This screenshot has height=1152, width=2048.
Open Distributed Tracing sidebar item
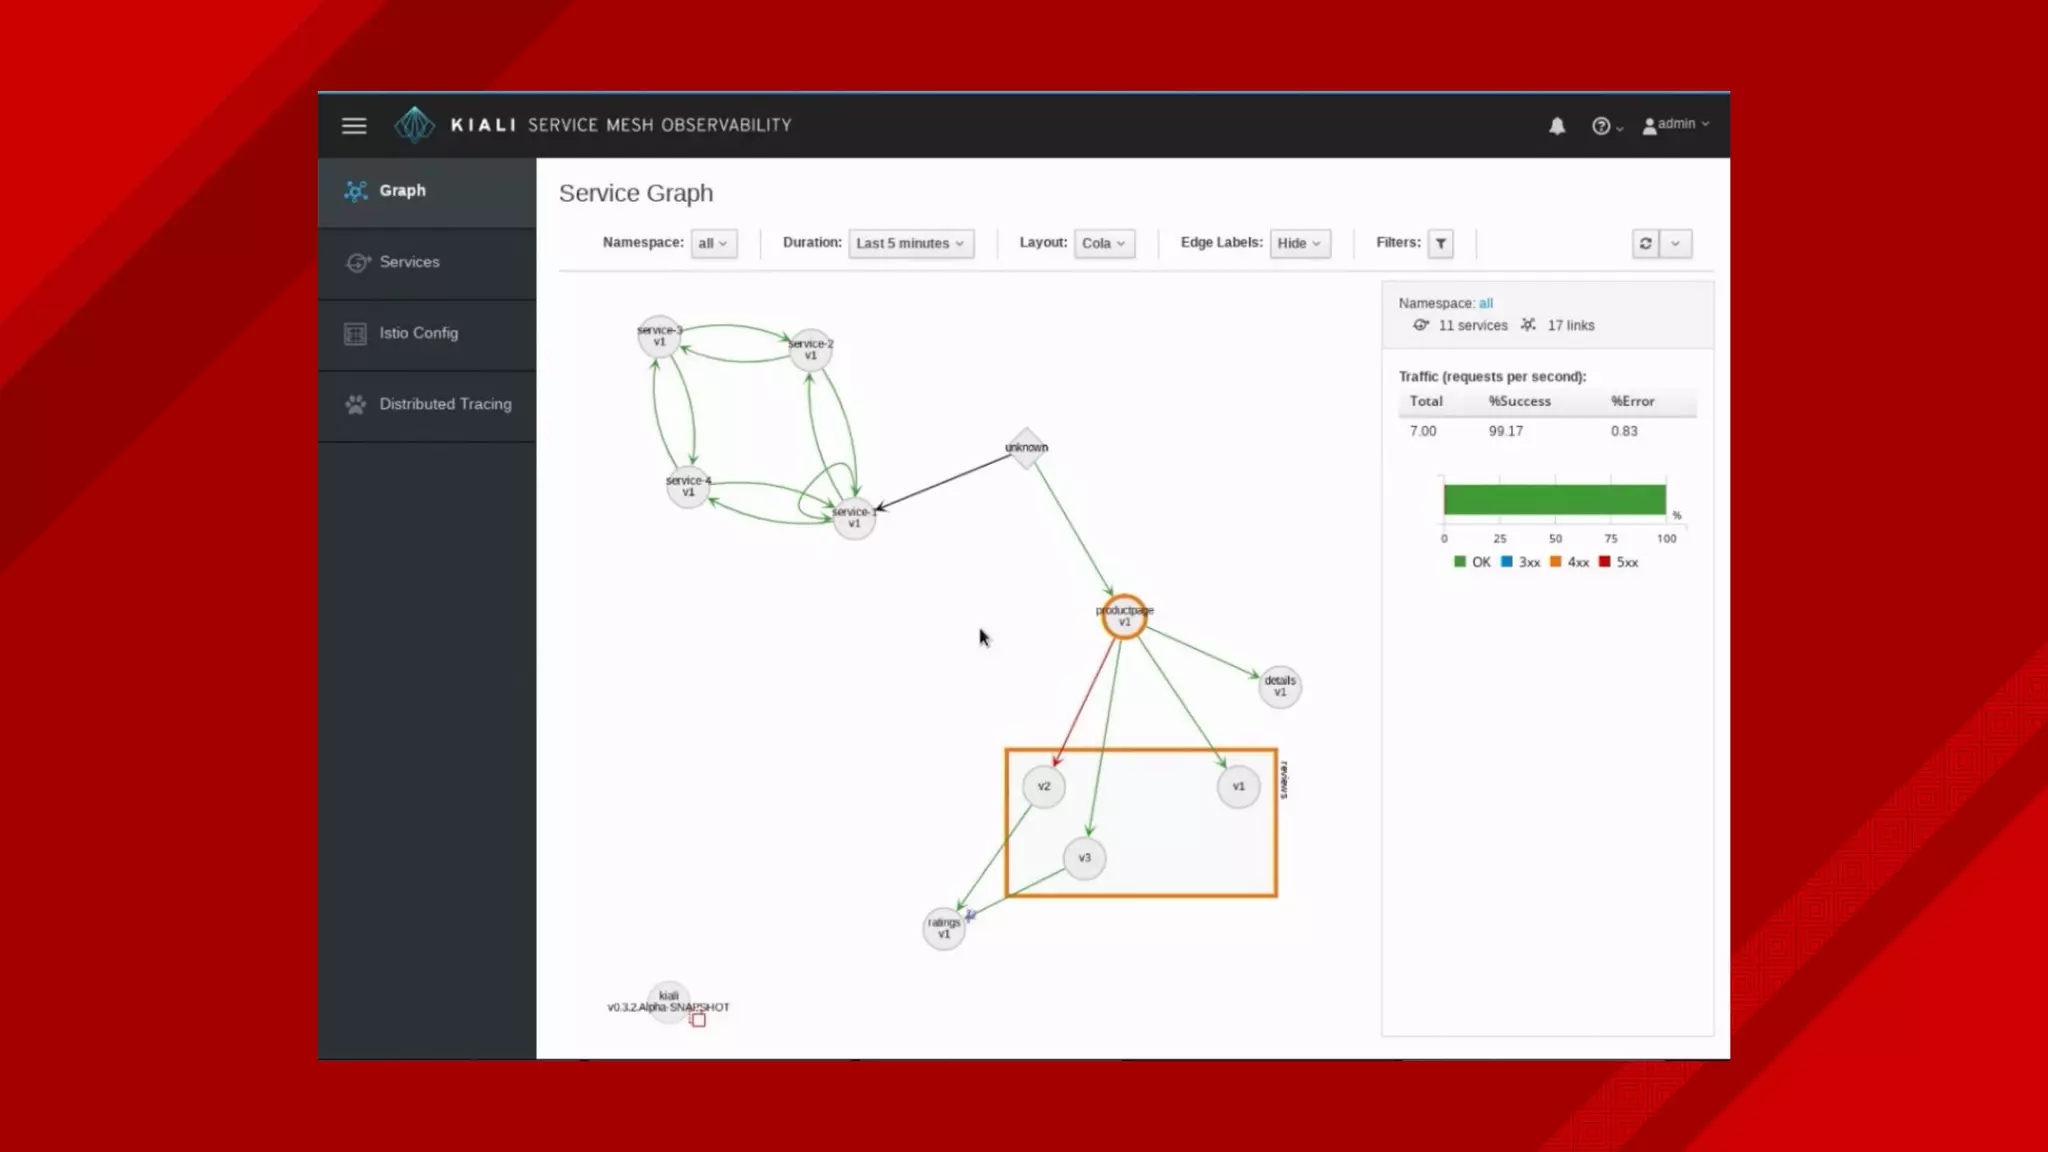(444, 404)
